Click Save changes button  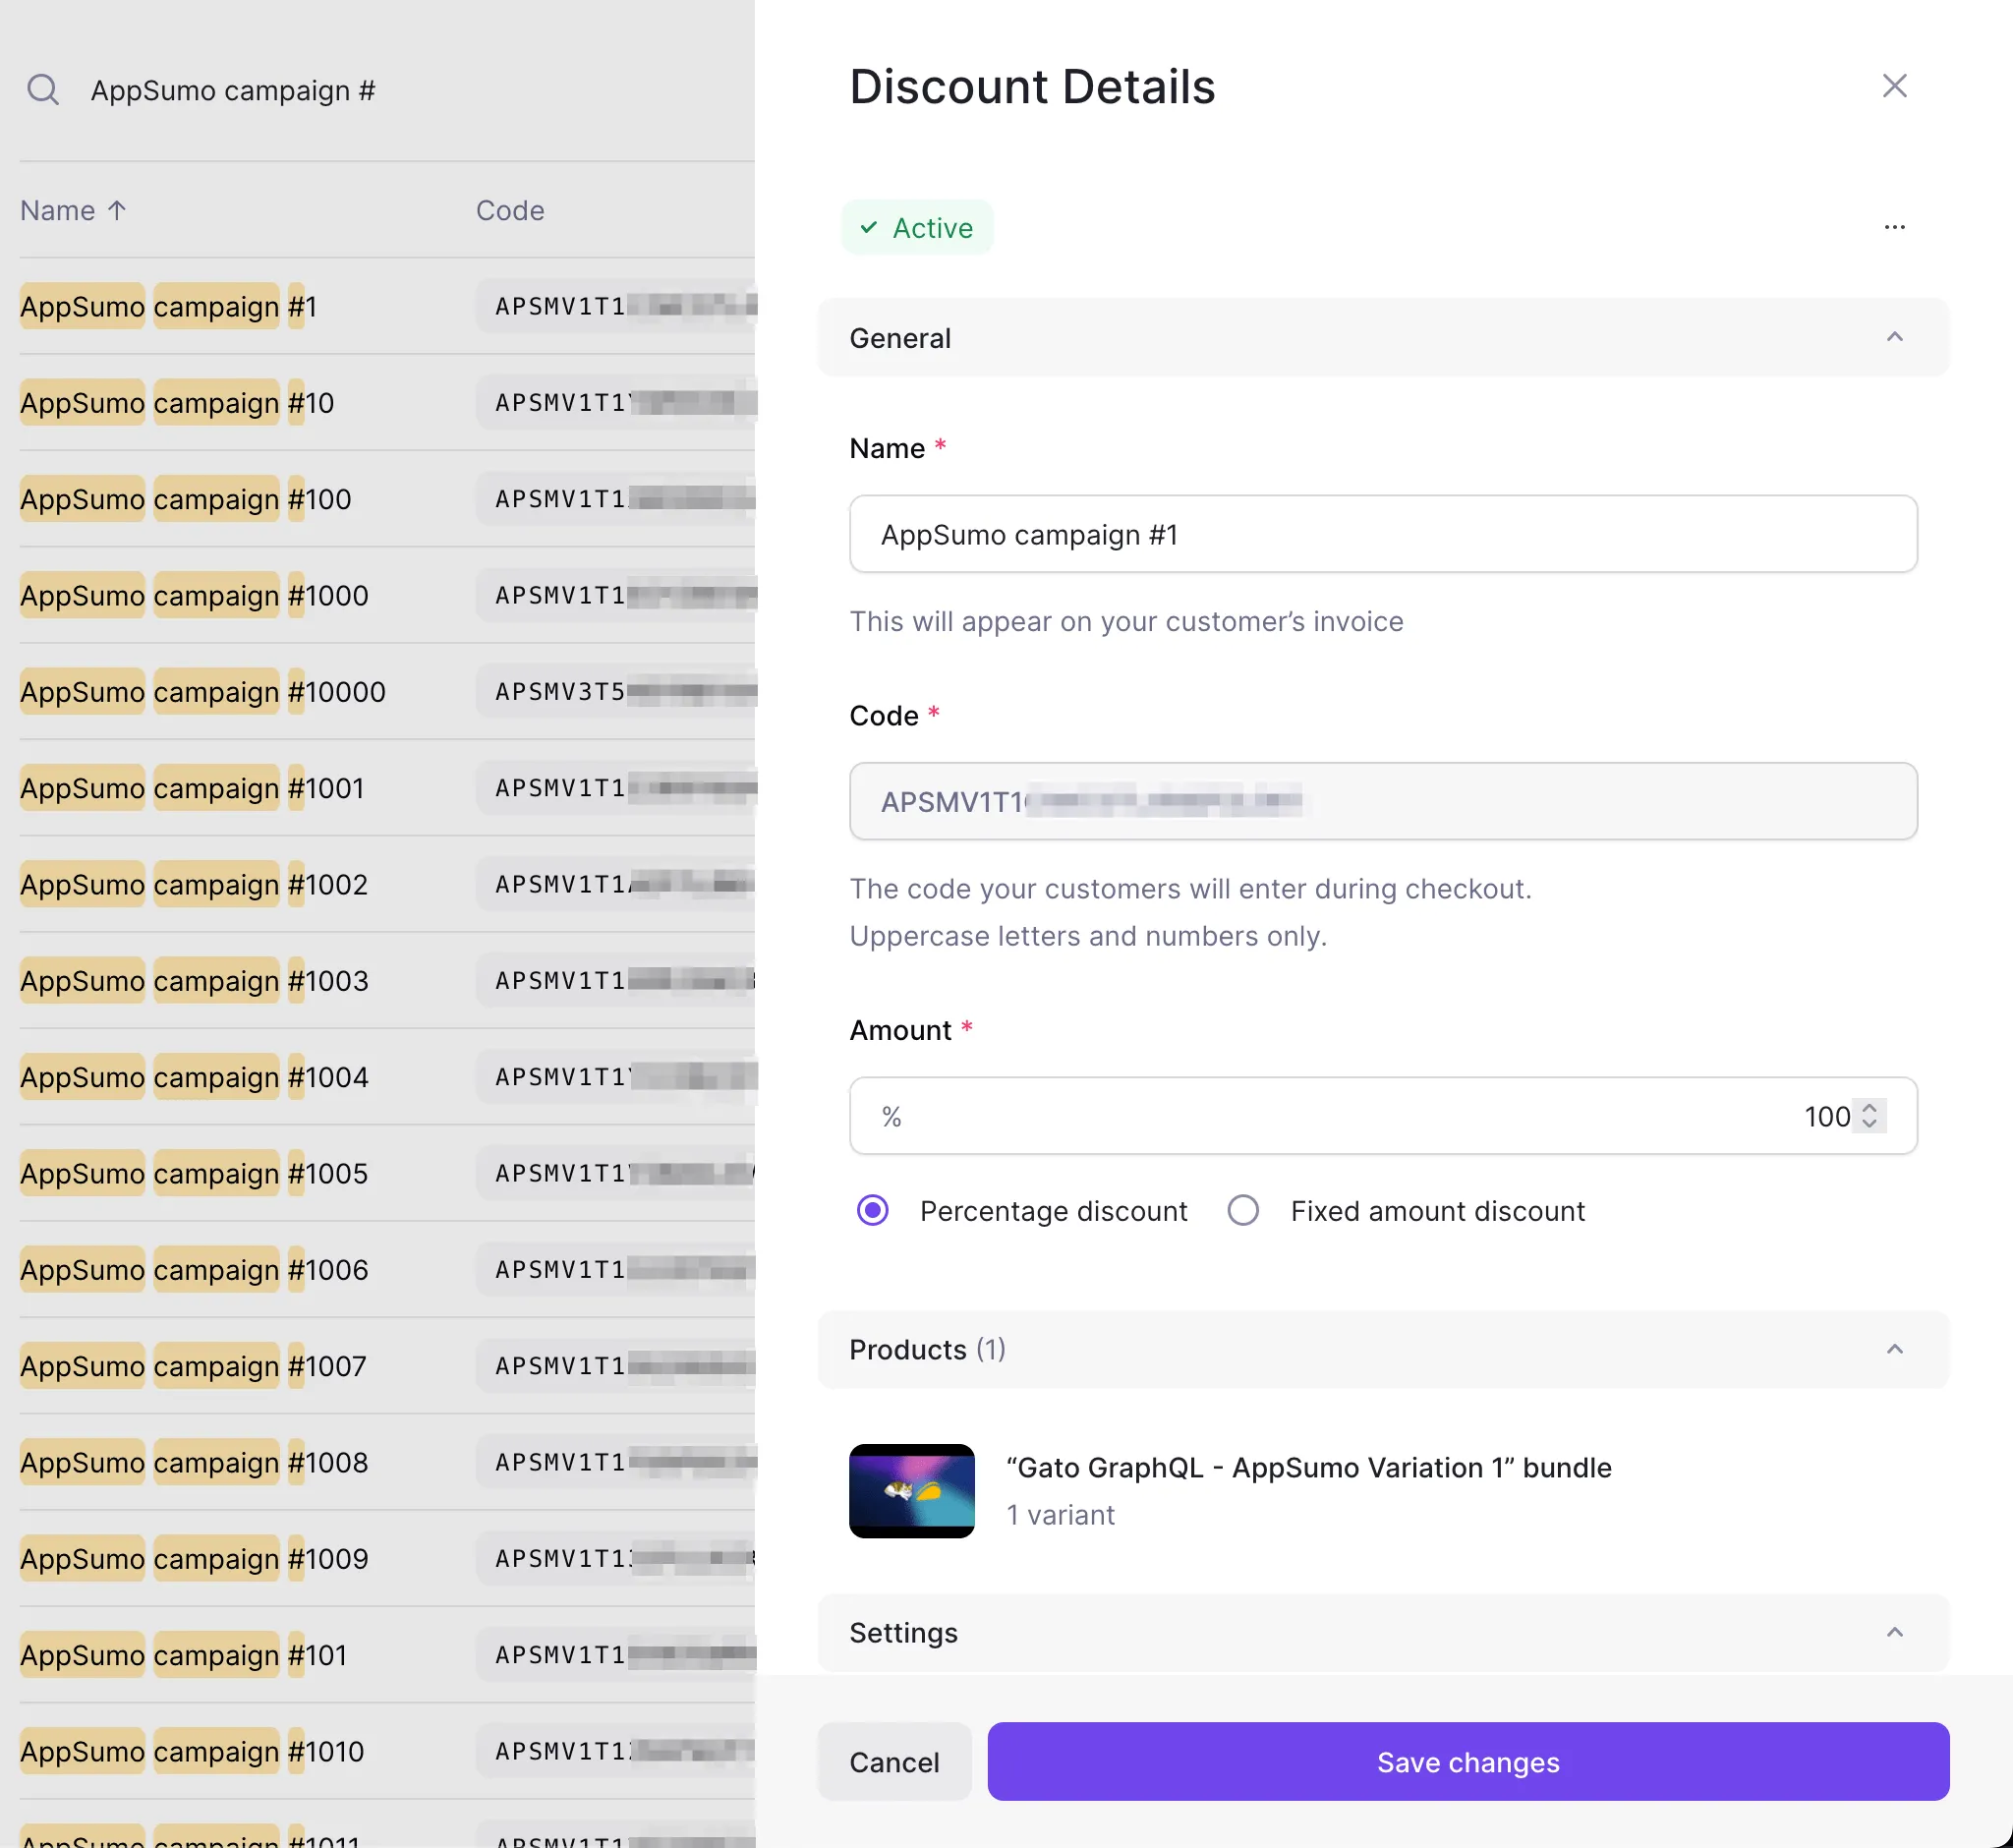point(1468,1762)
